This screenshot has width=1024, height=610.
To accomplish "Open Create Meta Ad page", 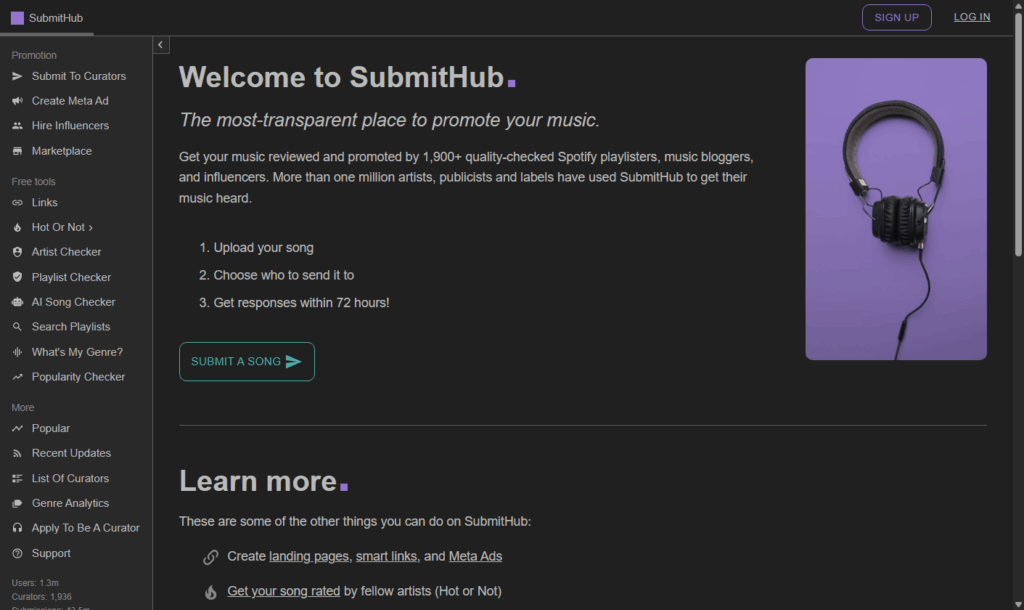I will click(70, 101).
